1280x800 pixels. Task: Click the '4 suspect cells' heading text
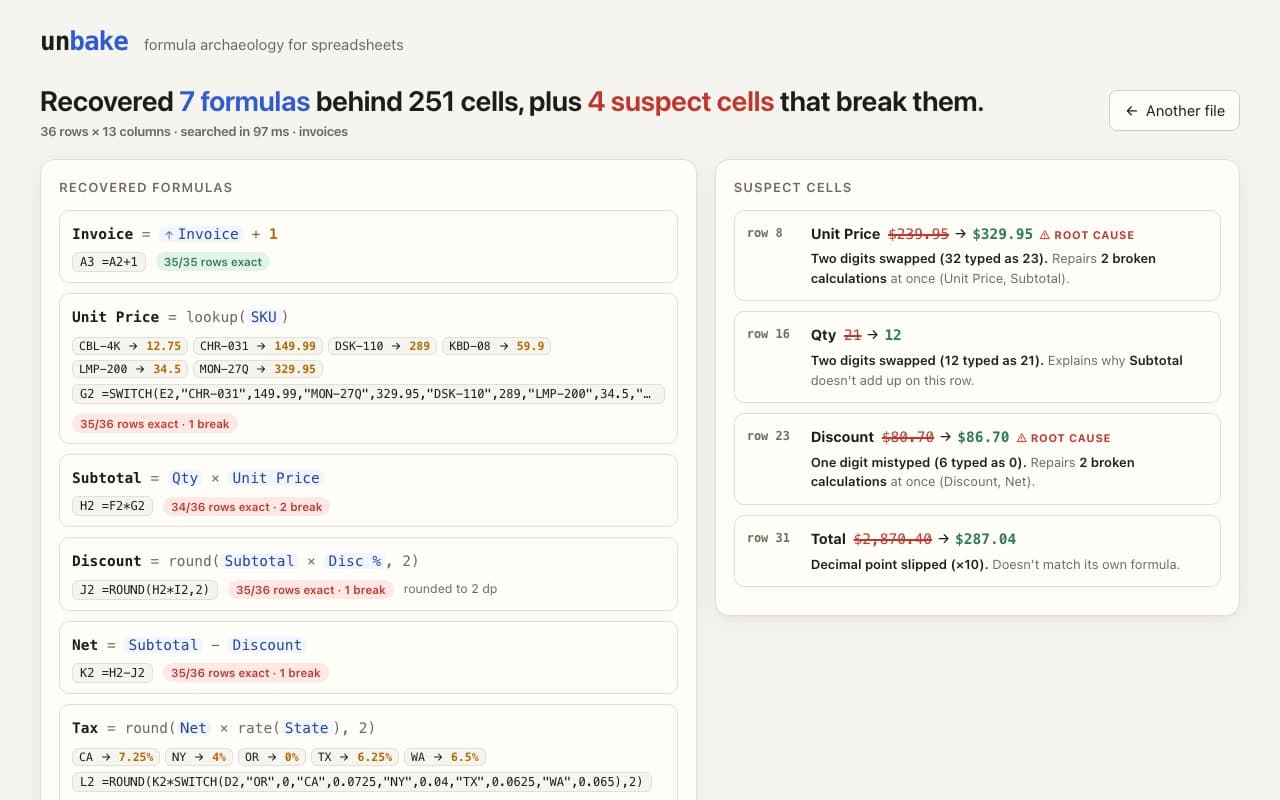(681, 102)
